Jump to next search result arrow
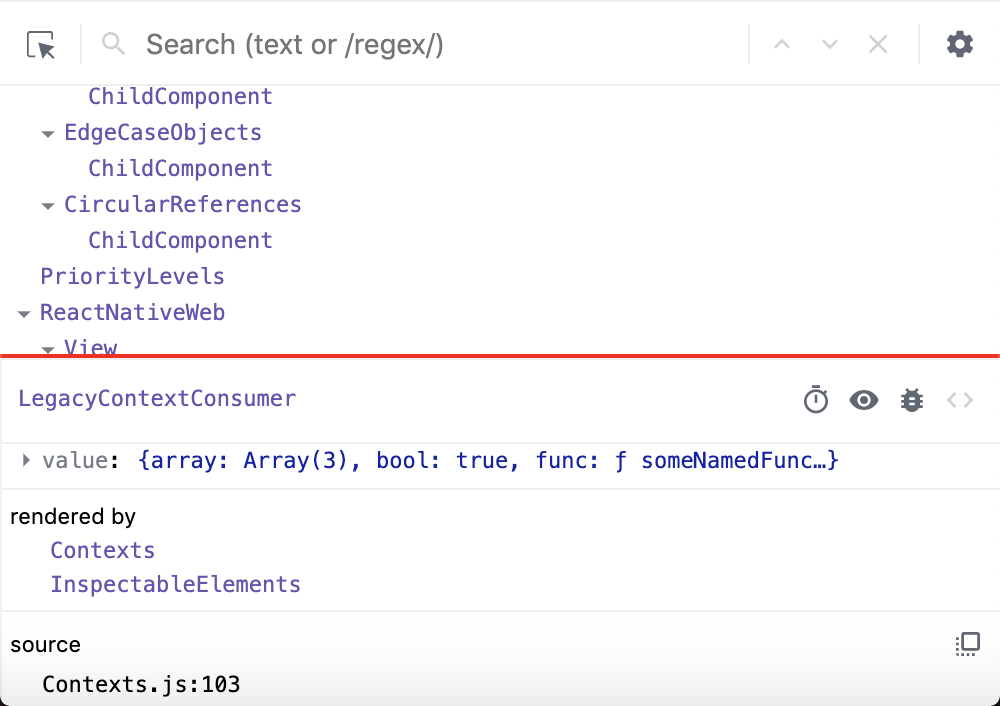 tap(830, 44)
